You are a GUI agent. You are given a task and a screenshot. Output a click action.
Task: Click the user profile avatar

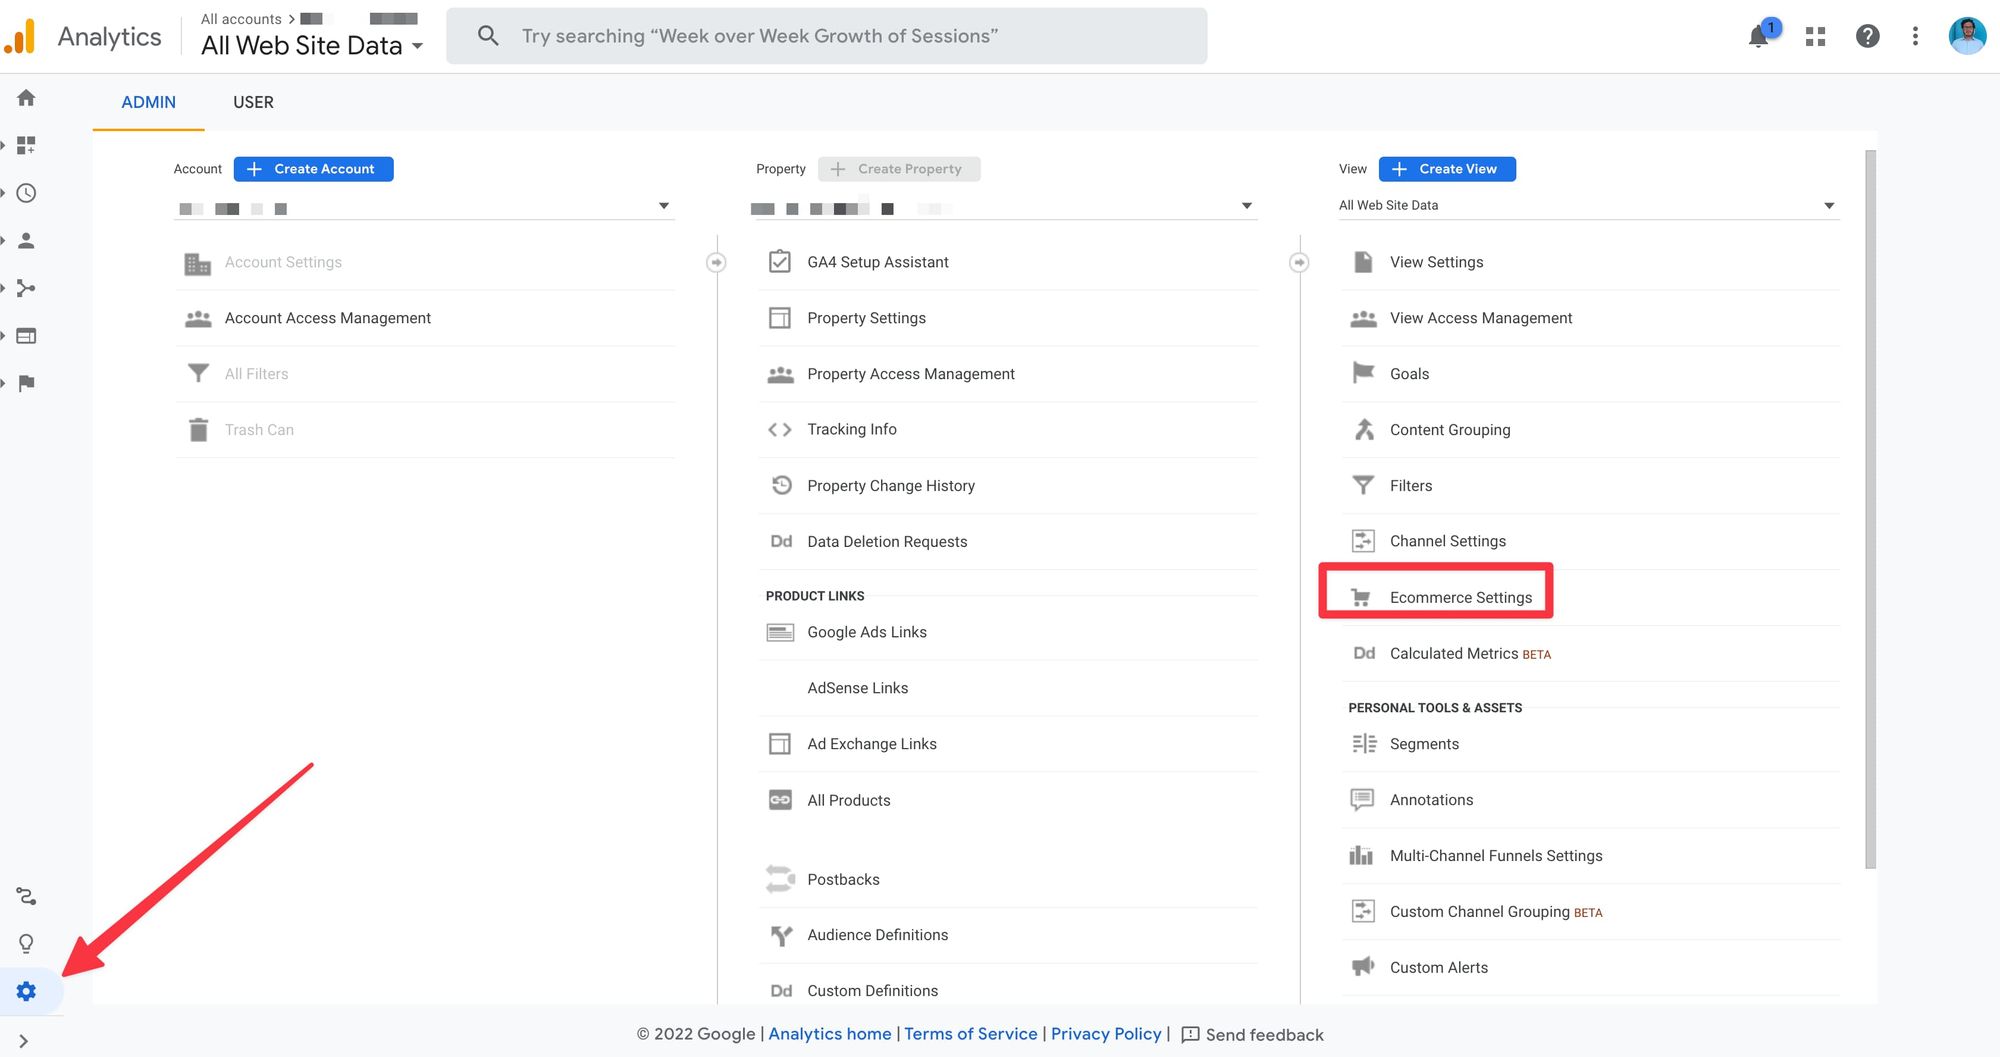pos(1967,36)
